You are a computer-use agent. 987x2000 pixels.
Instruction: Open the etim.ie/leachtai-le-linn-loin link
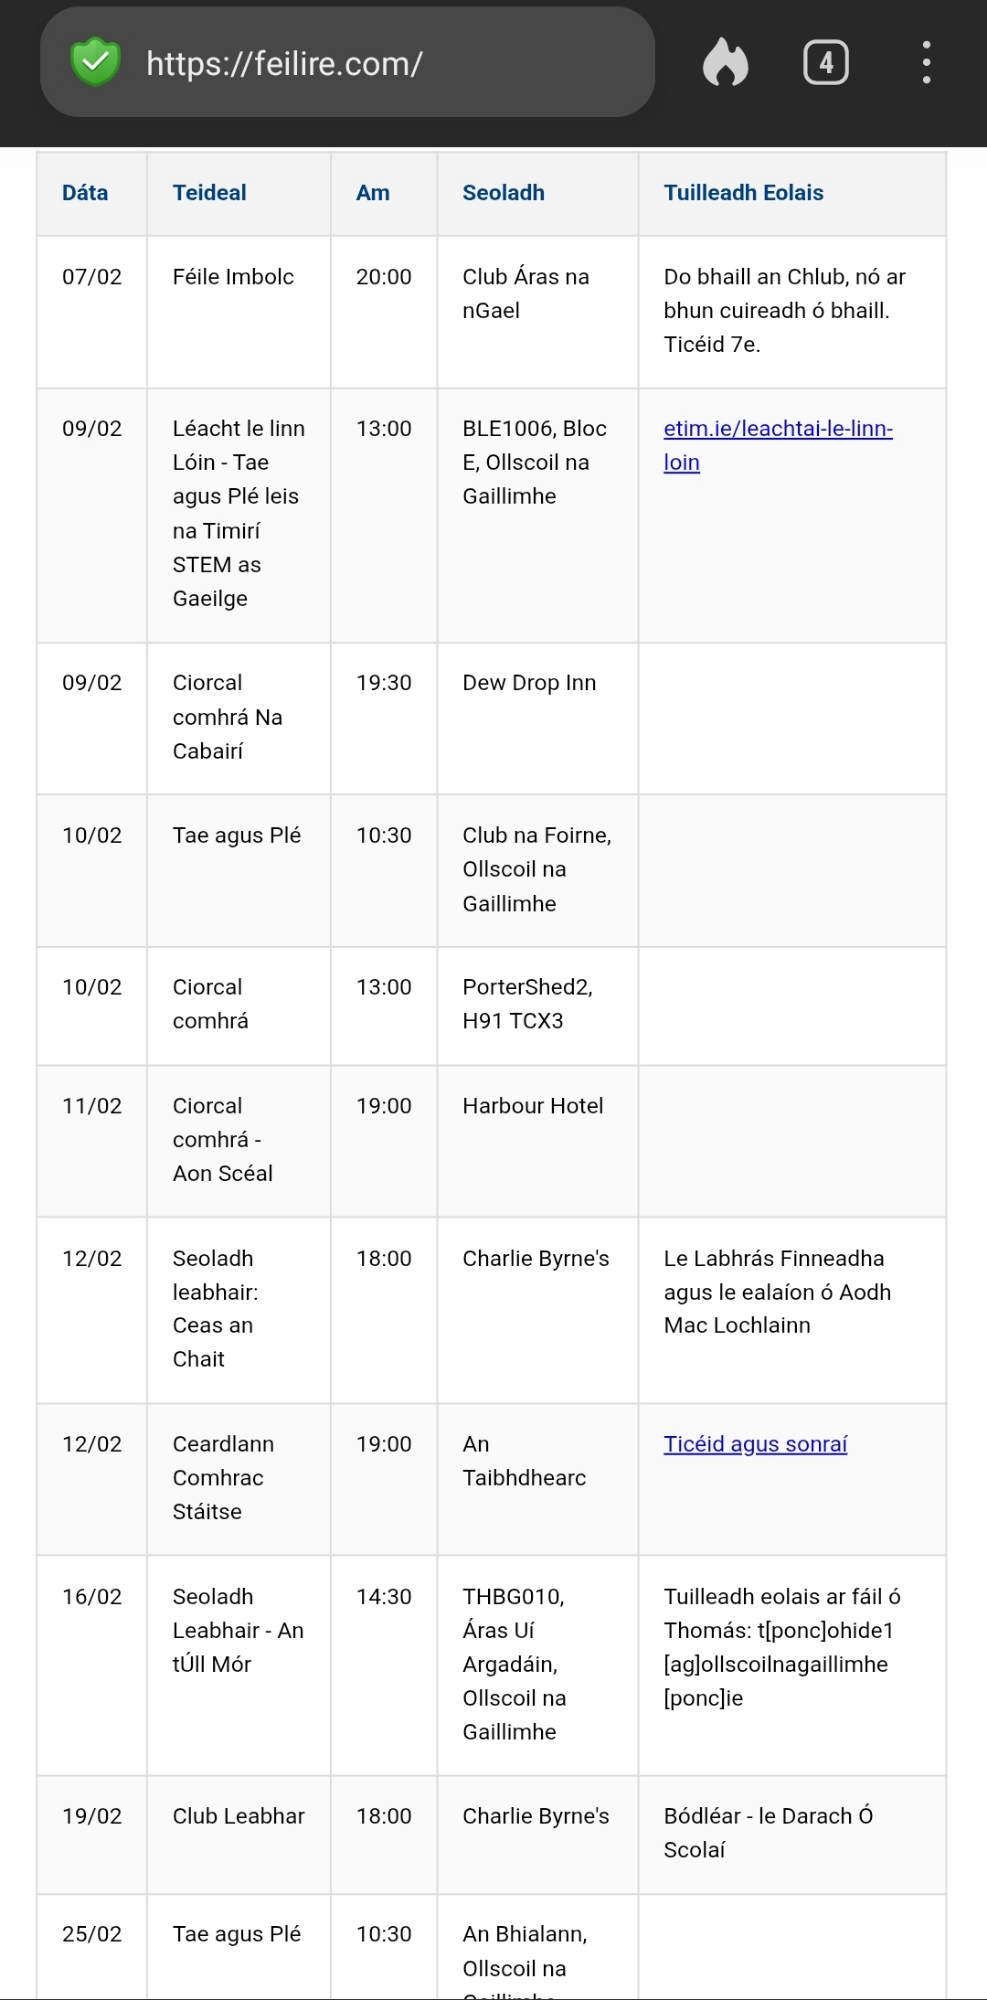pyautogui.click(x=777, y=445)
